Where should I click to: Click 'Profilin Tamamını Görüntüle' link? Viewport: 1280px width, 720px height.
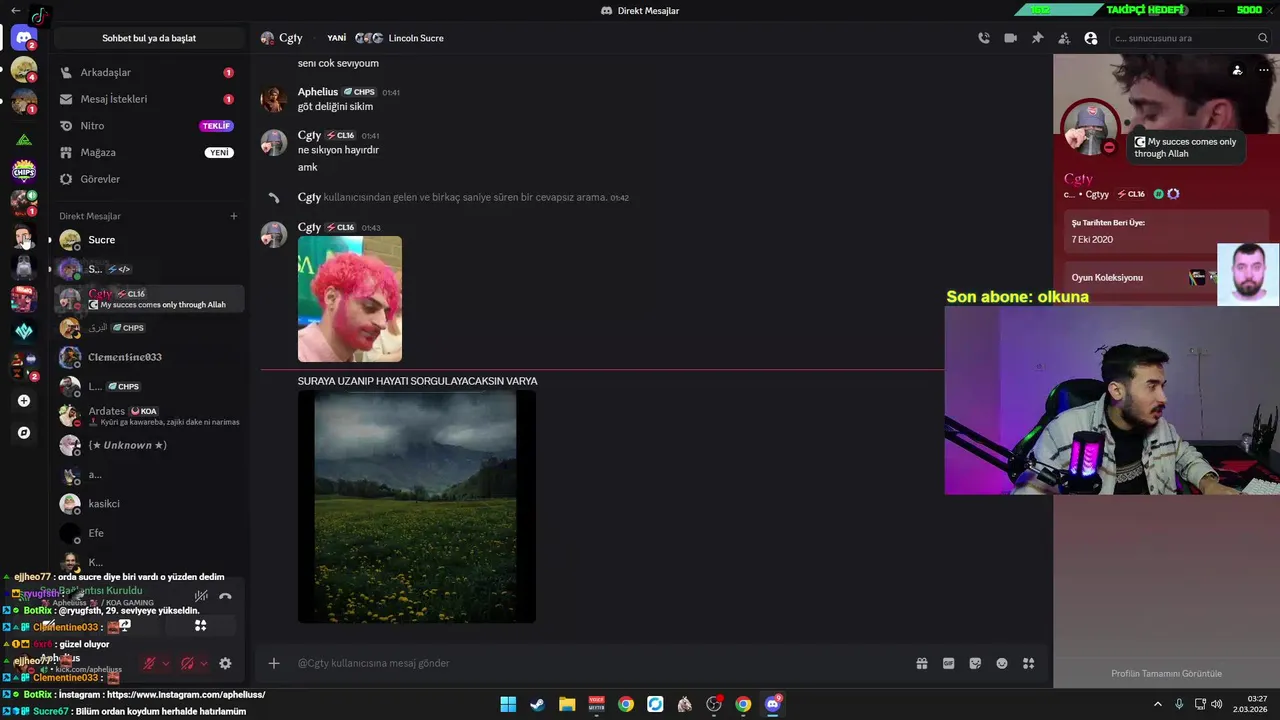click(x=1166, y=673)
